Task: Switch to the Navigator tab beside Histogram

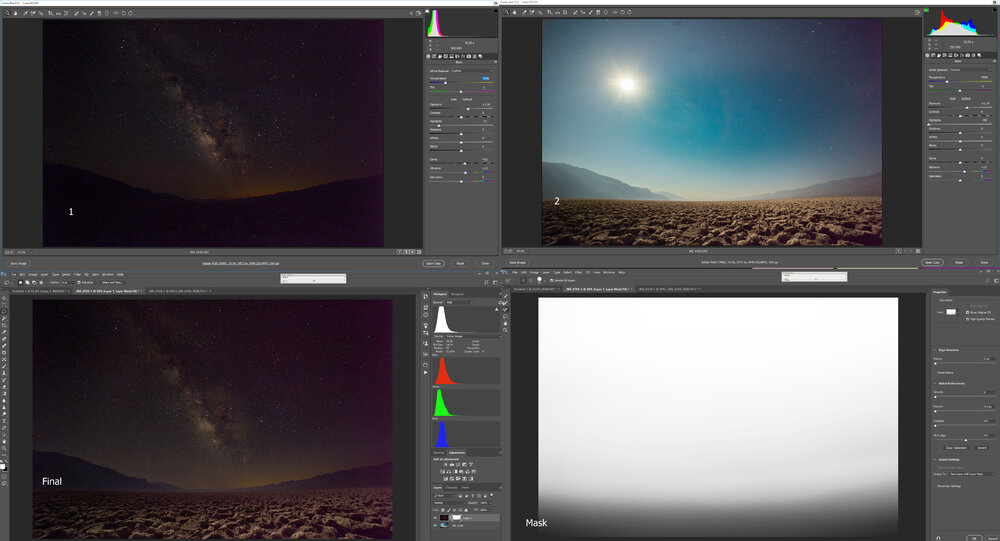Action: 457,294
